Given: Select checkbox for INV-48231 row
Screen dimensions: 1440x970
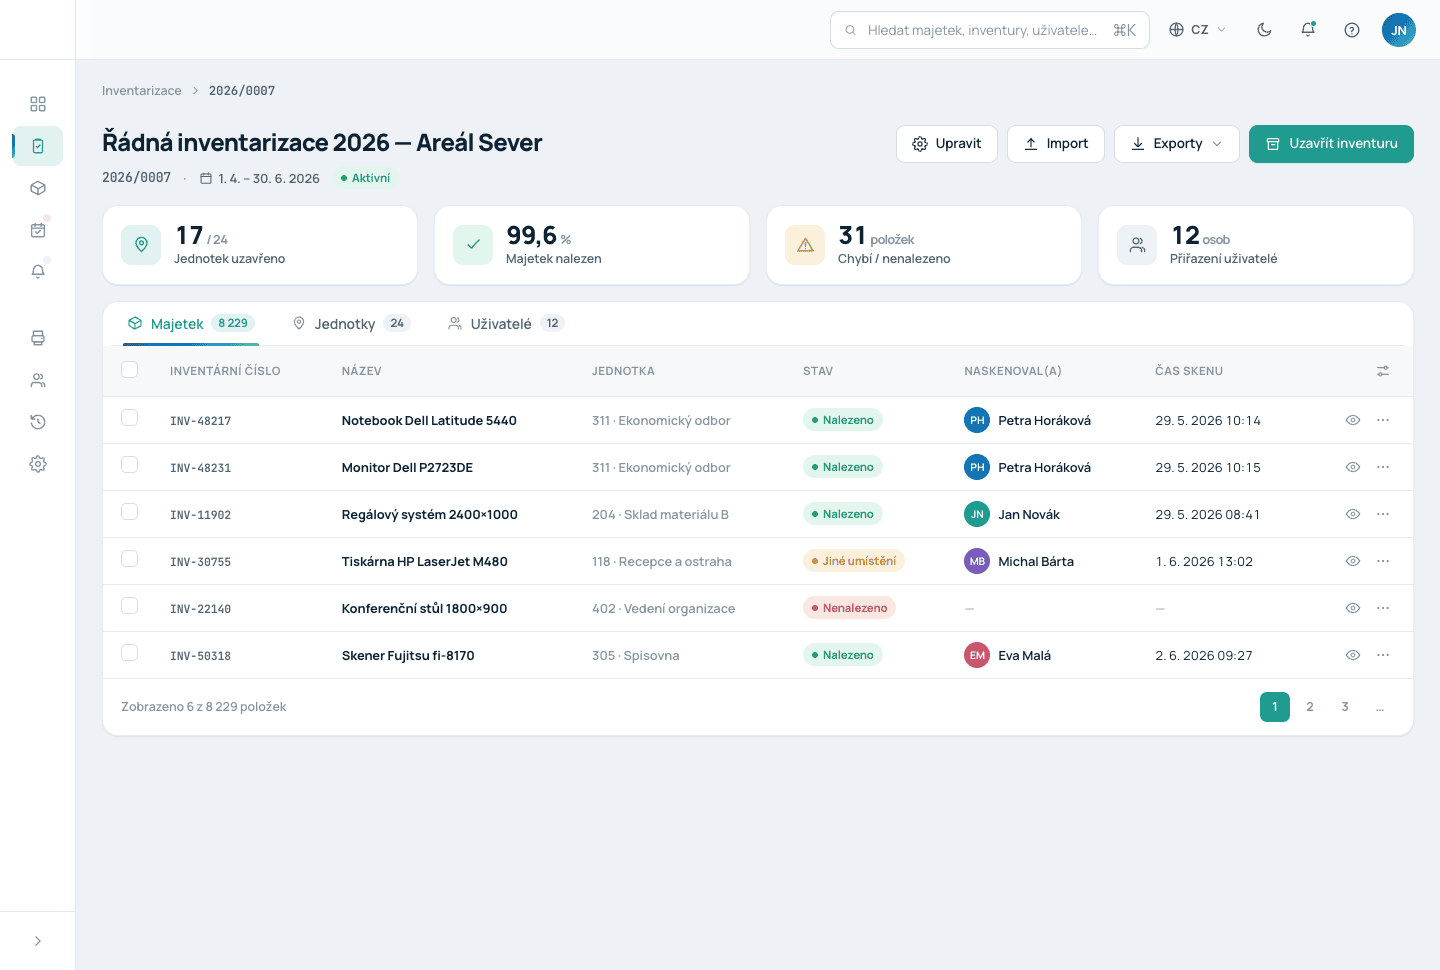Looking at the screenshot, I should 130,465.
